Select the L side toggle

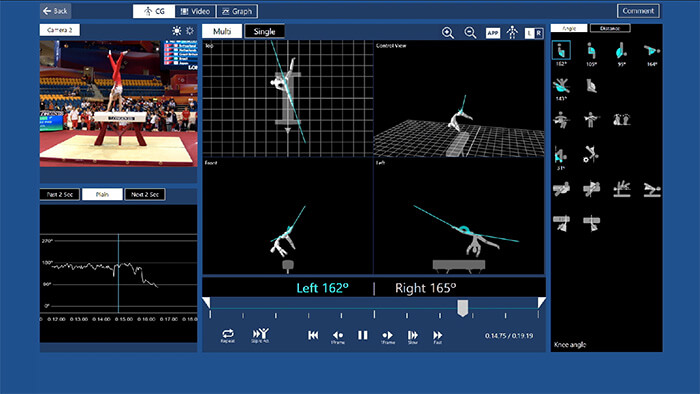529,33
